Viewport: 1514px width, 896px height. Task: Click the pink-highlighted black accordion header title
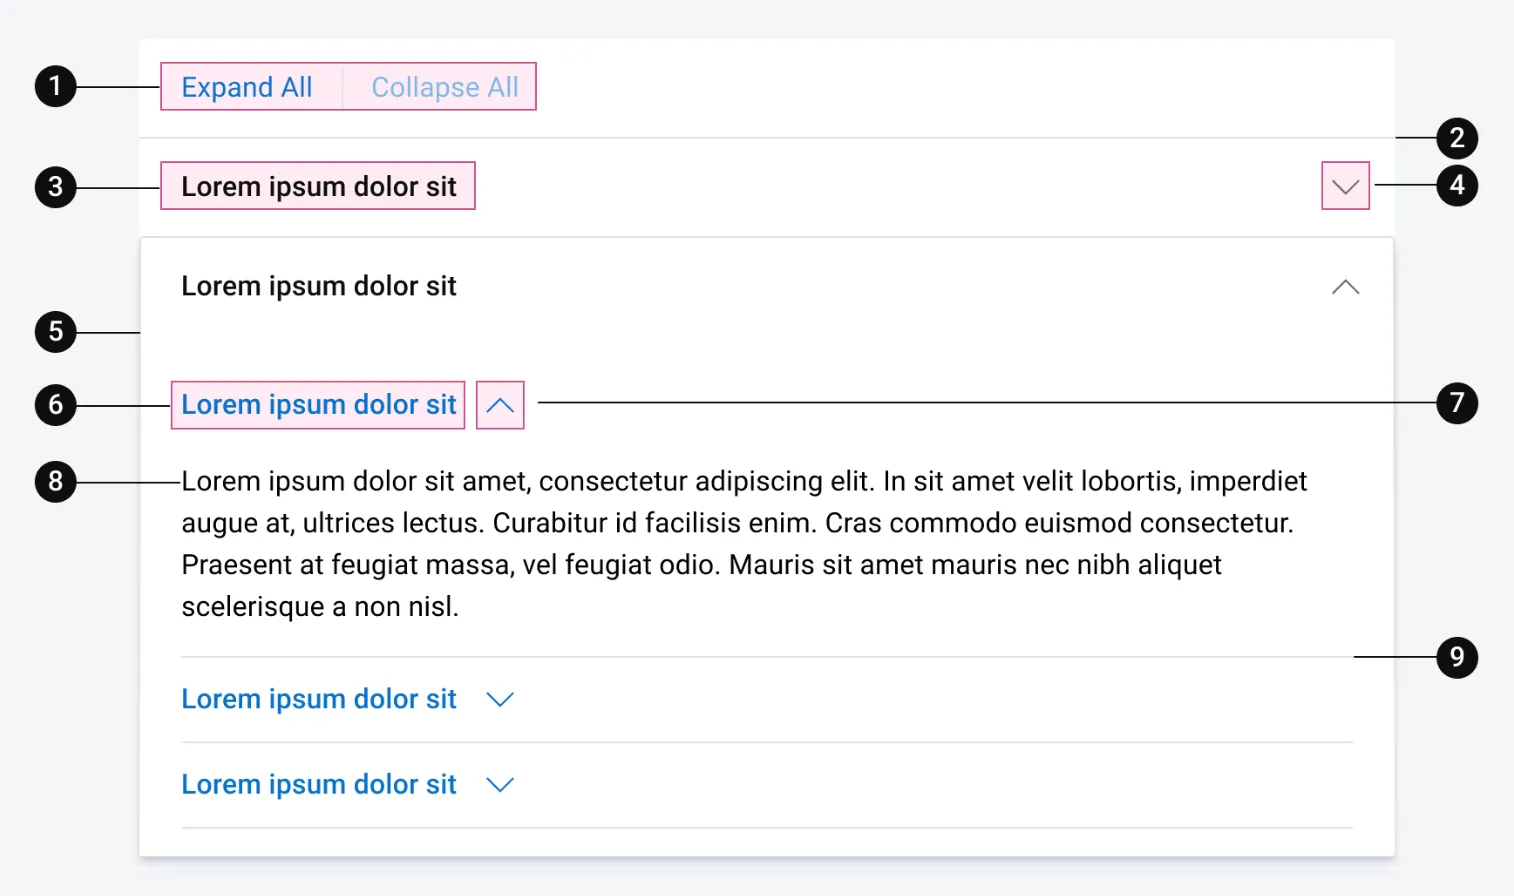click(318, 186)
